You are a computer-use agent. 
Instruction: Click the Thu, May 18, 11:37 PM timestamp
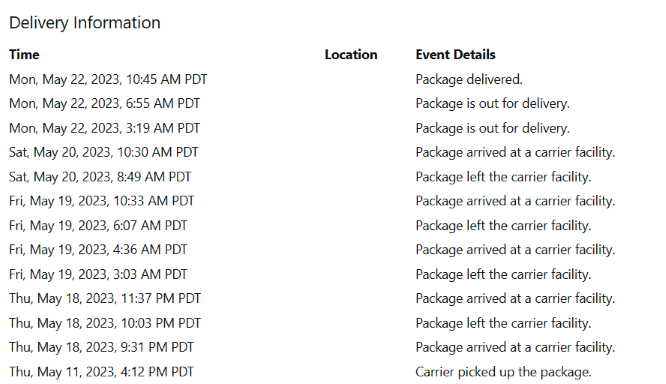click(x=104, y=299)
